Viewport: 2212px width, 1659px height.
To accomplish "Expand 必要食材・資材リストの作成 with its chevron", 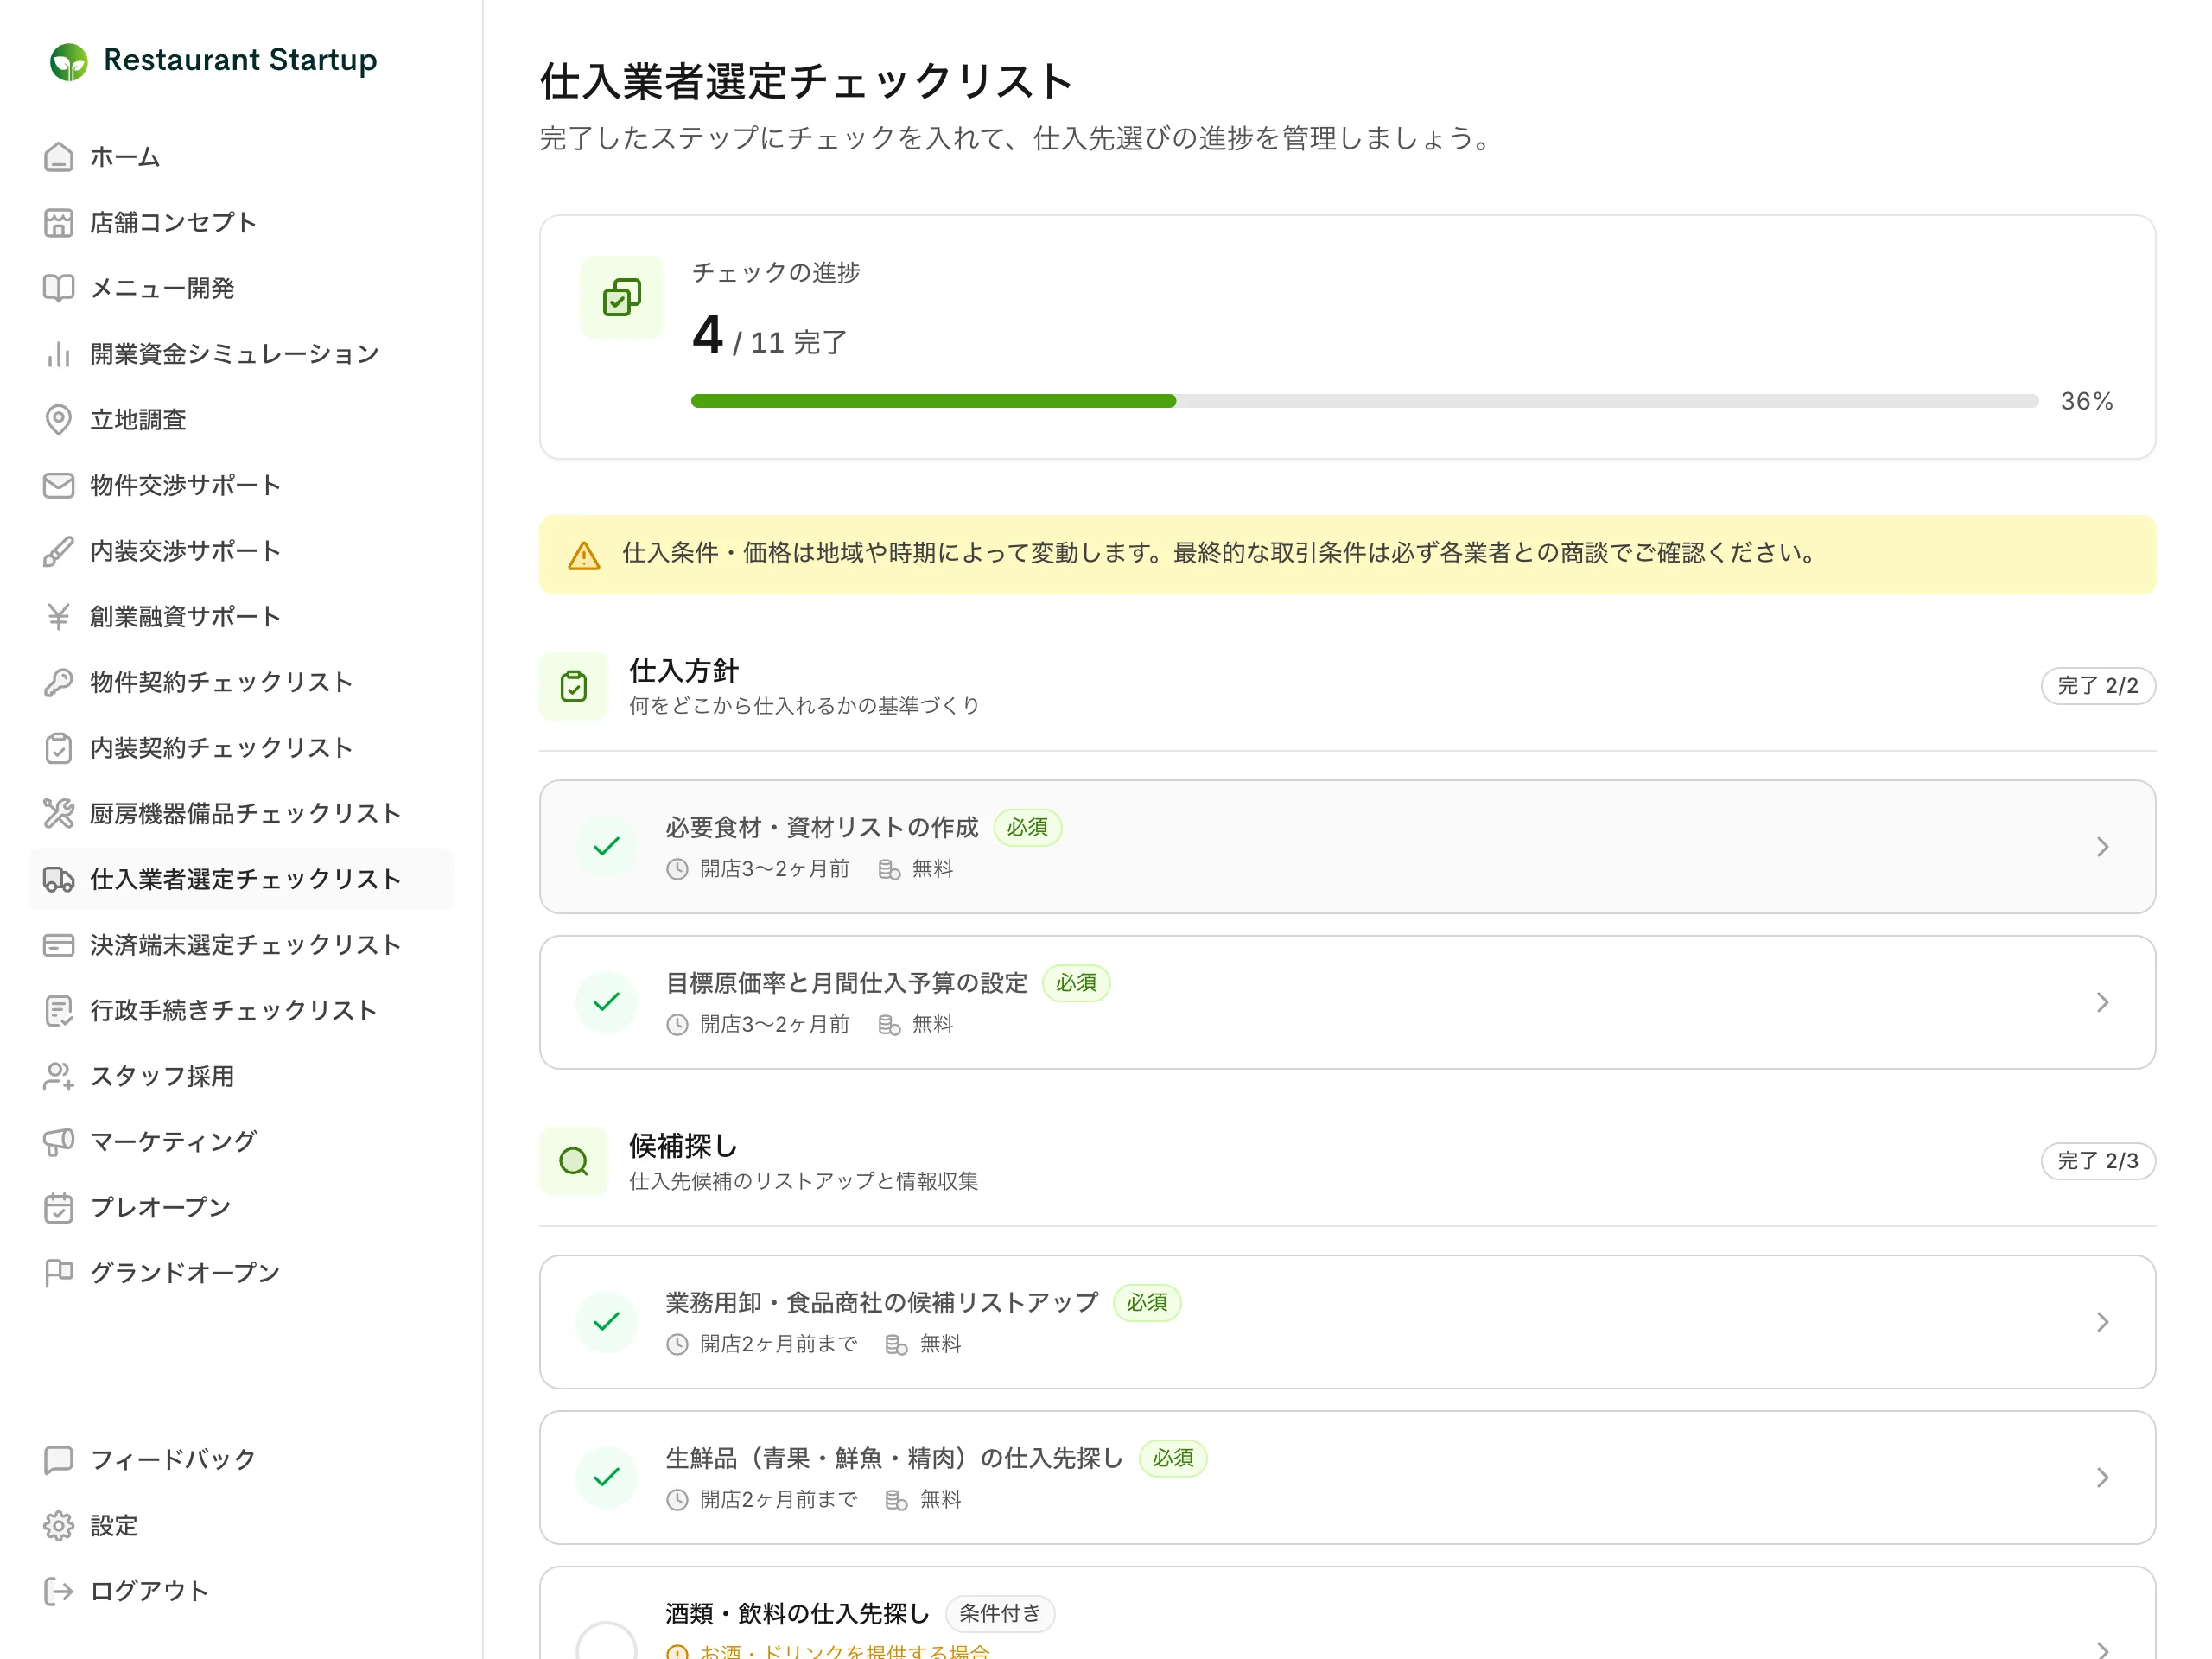I will [x=2102, y=847].
